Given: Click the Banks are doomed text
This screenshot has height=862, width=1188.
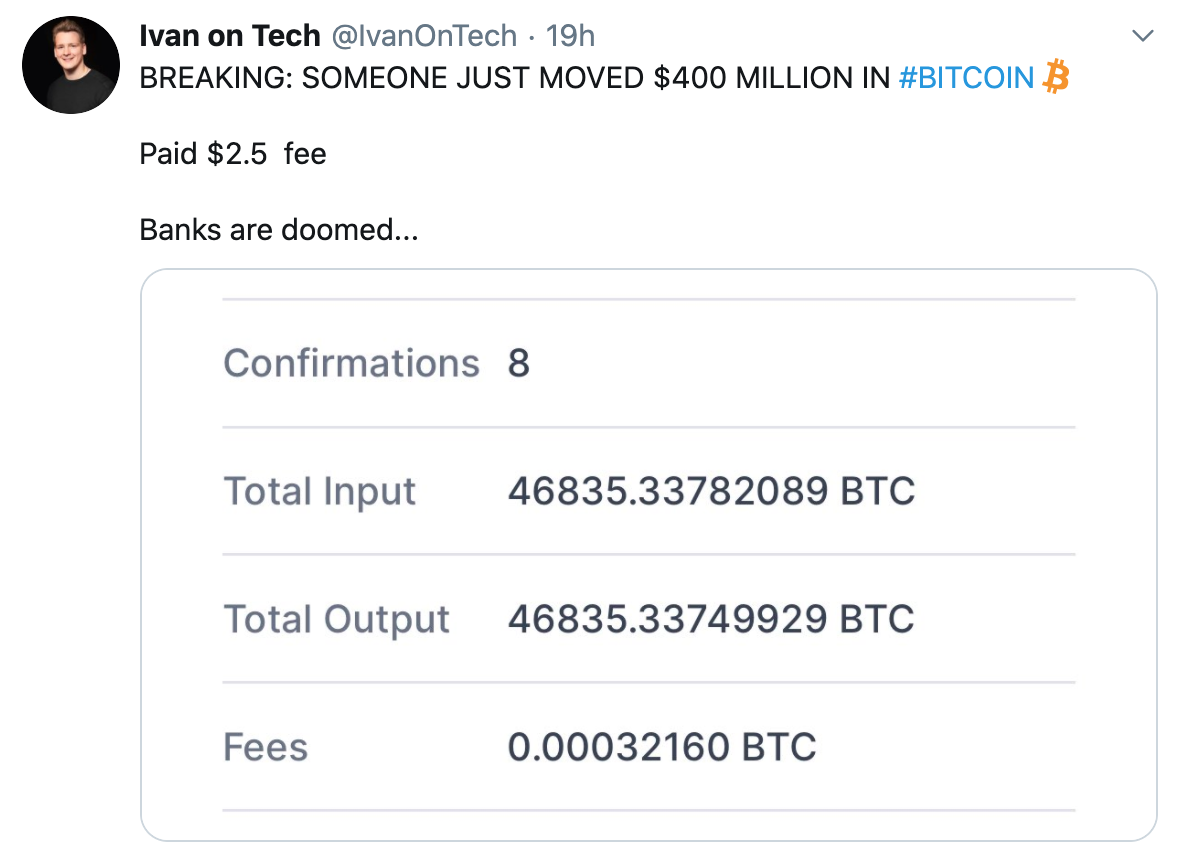Looking at the screenshot, I should click(x=279, y=230).
